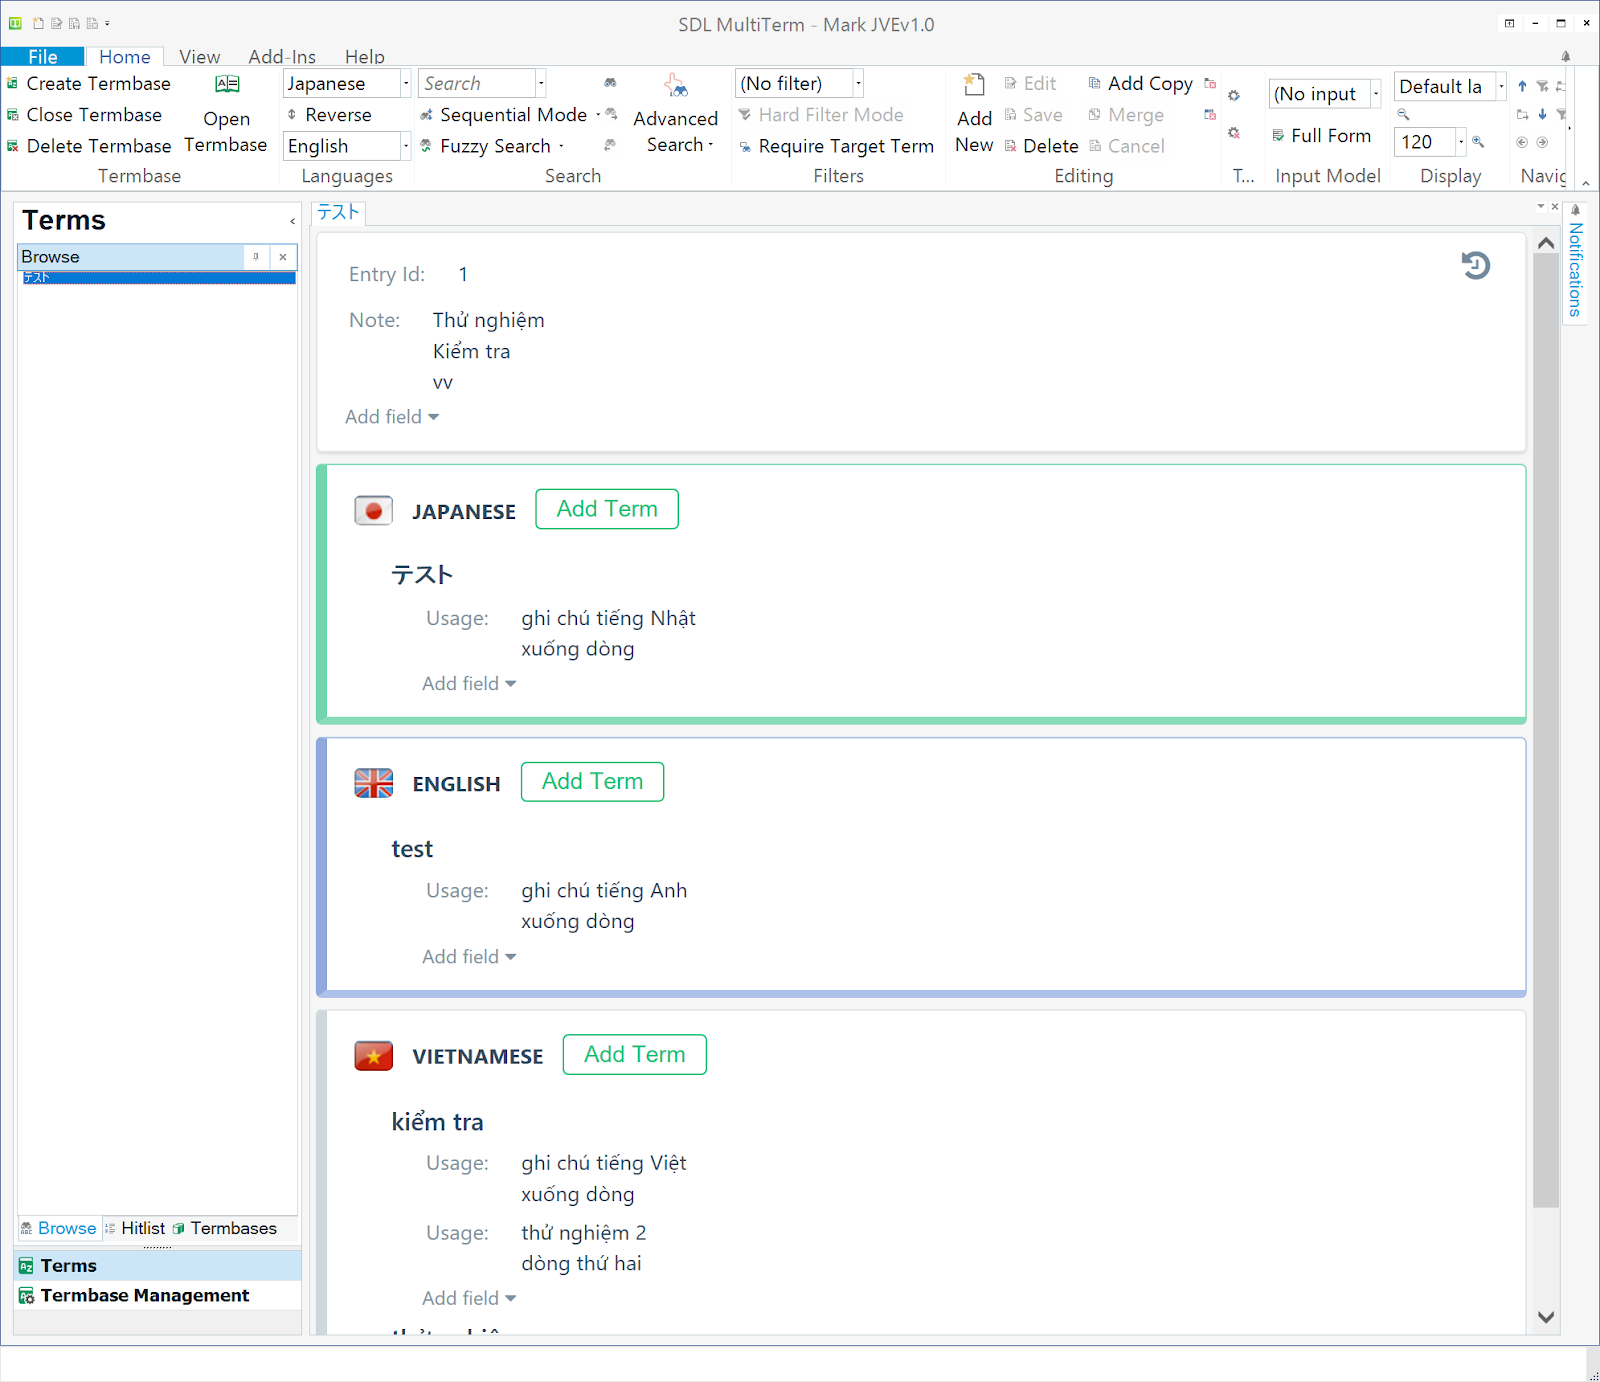Toggle the Full Form input model
This screenshot has width=1600, height=1382.
(1321, 135)
